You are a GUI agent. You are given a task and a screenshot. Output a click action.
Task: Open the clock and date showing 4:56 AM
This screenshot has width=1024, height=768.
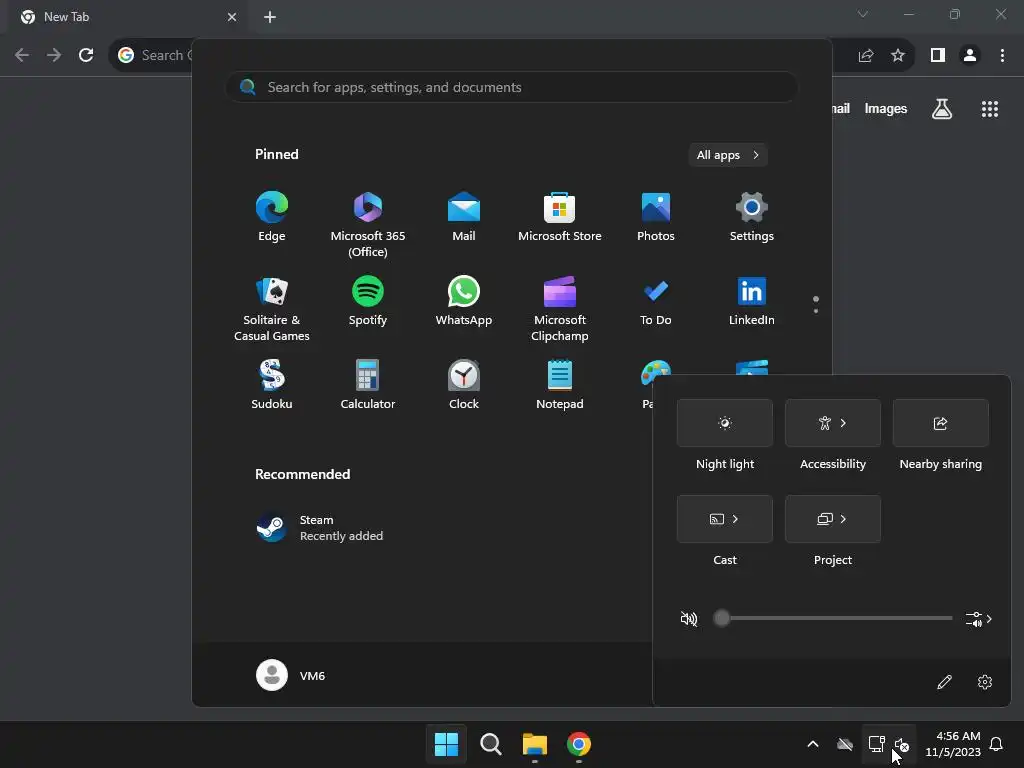tap(953, 744)
